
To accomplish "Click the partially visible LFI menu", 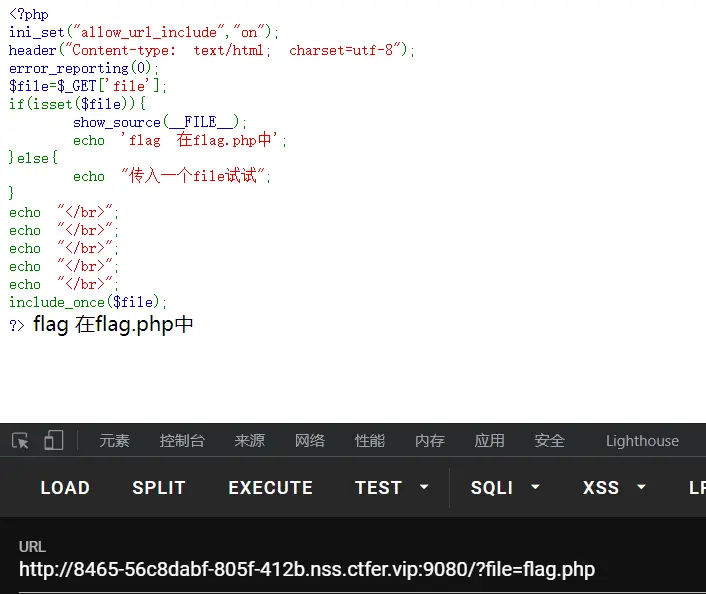I will tap(696, 488).
